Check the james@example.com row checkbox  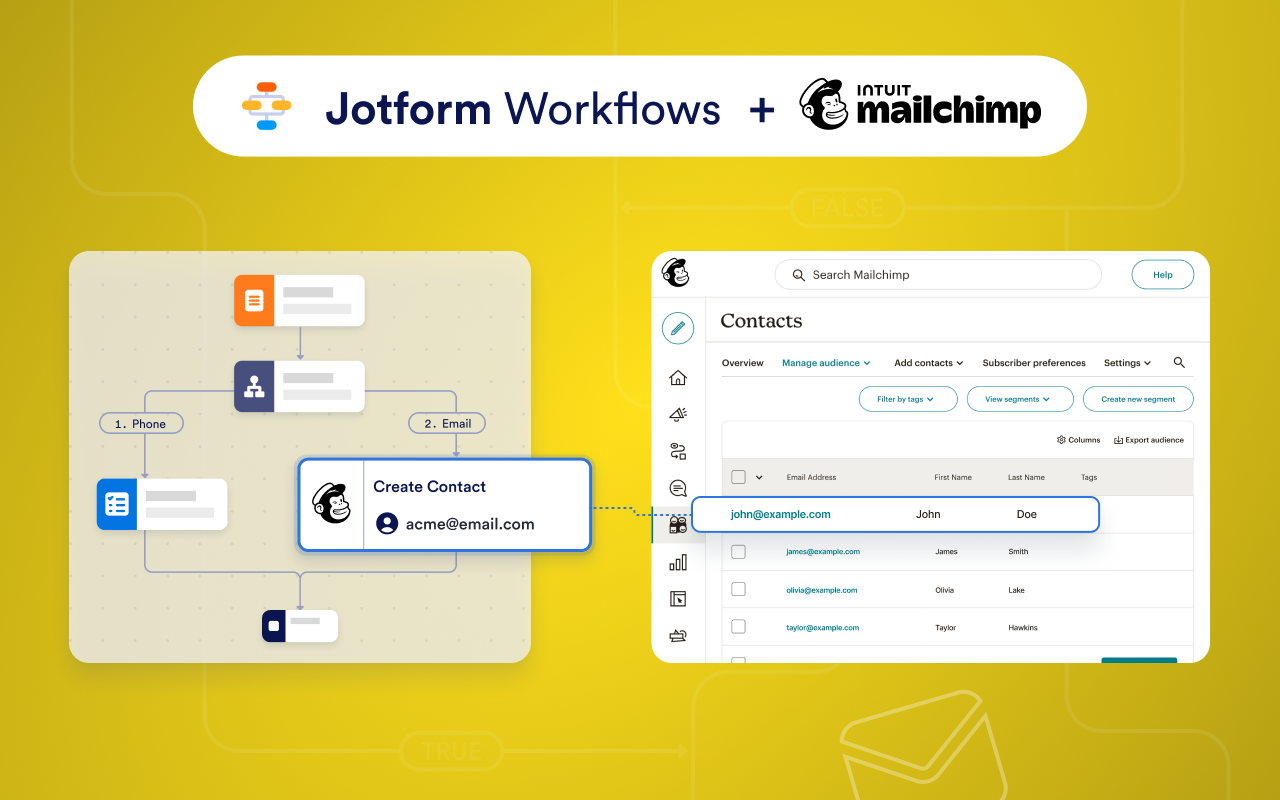click(738, 551)
